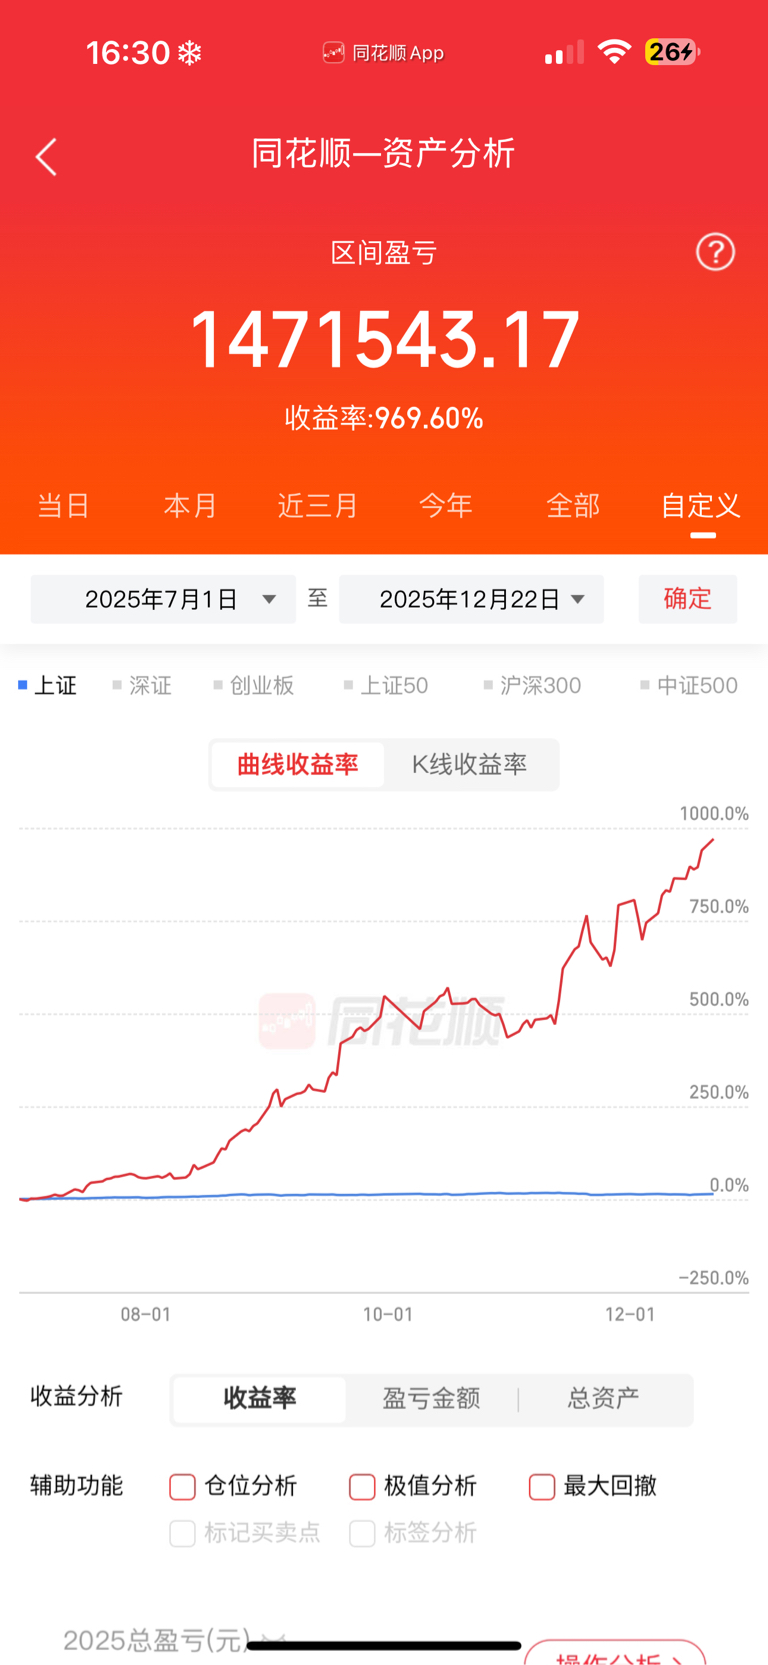768x1665 pixels.
Task: Tap the −250.0% axis label
Action: pyautogui.click(x=714, y=1278)
